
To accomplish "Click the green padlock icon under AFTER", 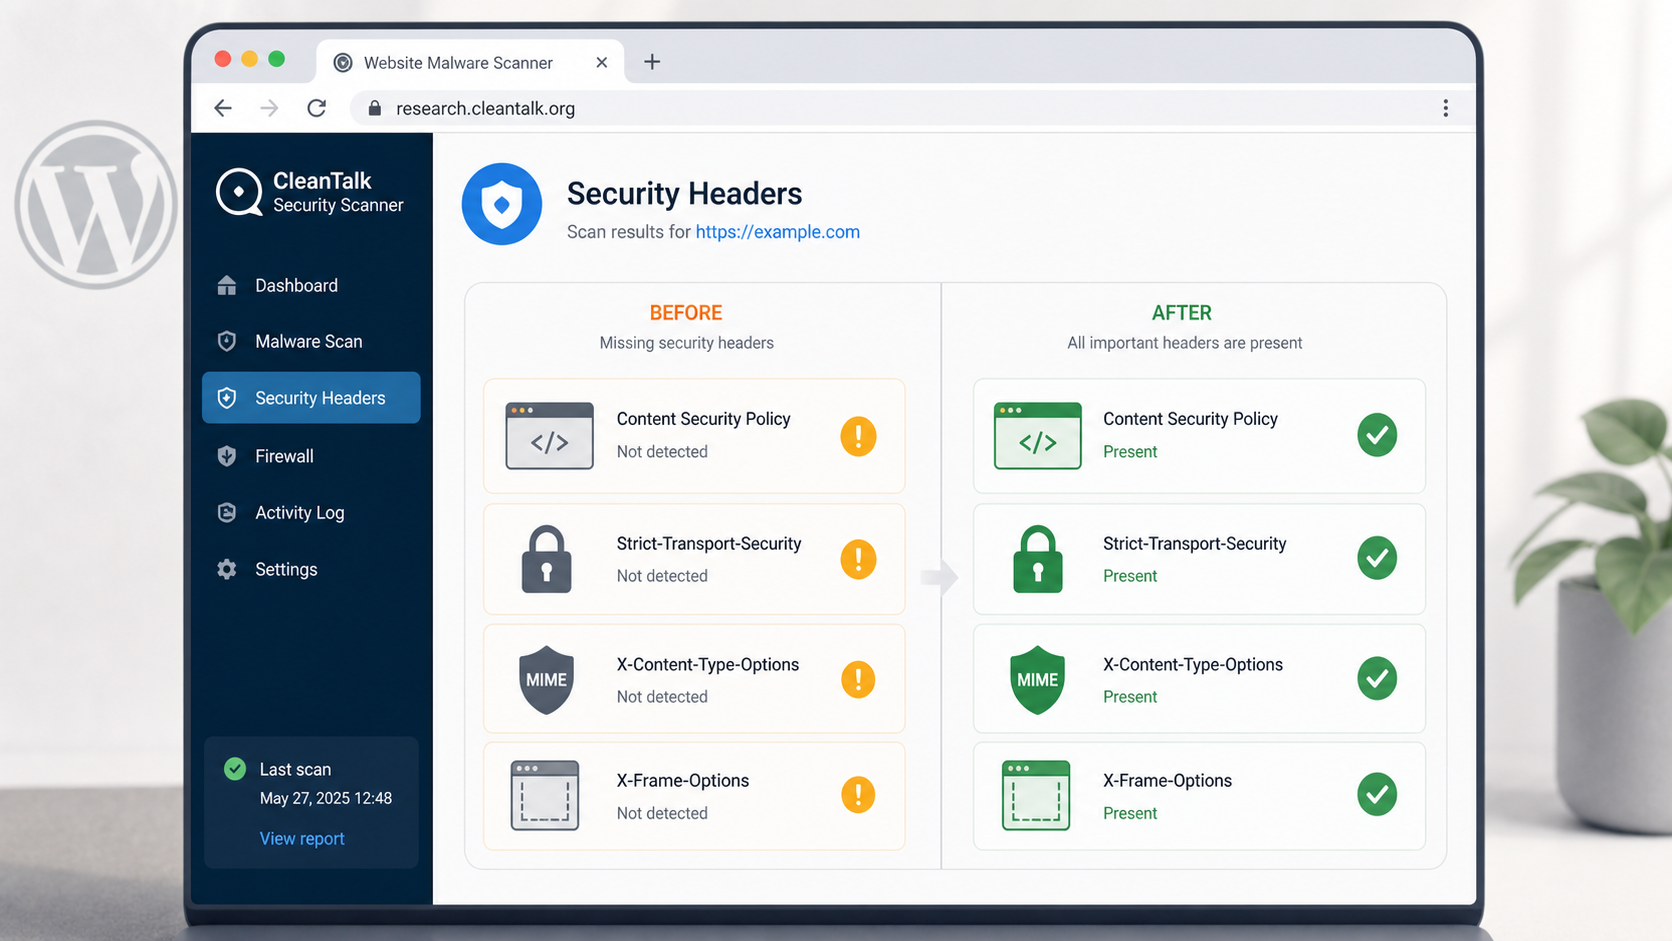I will [x=1038, y=559].
